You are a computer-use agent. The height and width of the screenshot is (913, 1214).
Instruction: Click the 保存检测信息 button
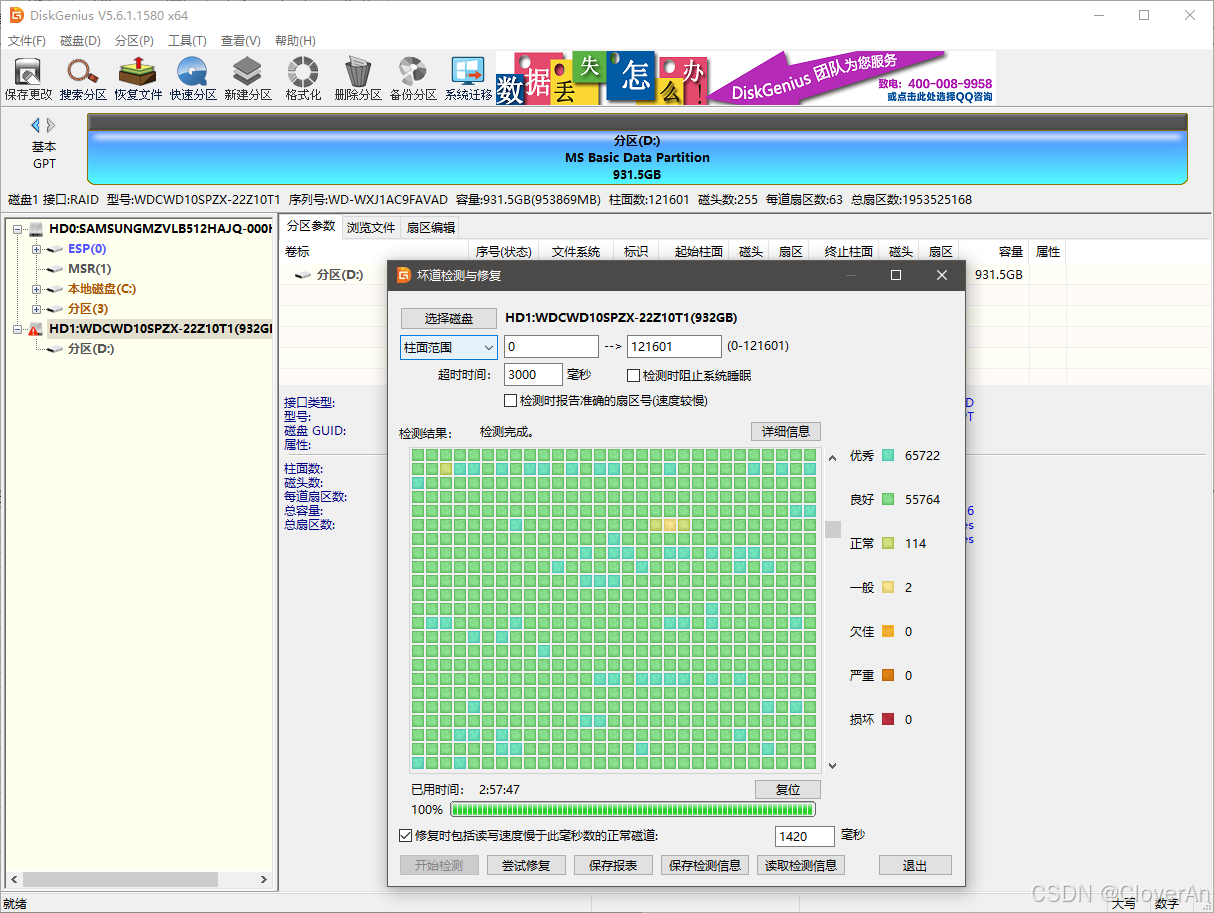pyautogui.click(x=705, y=865)
